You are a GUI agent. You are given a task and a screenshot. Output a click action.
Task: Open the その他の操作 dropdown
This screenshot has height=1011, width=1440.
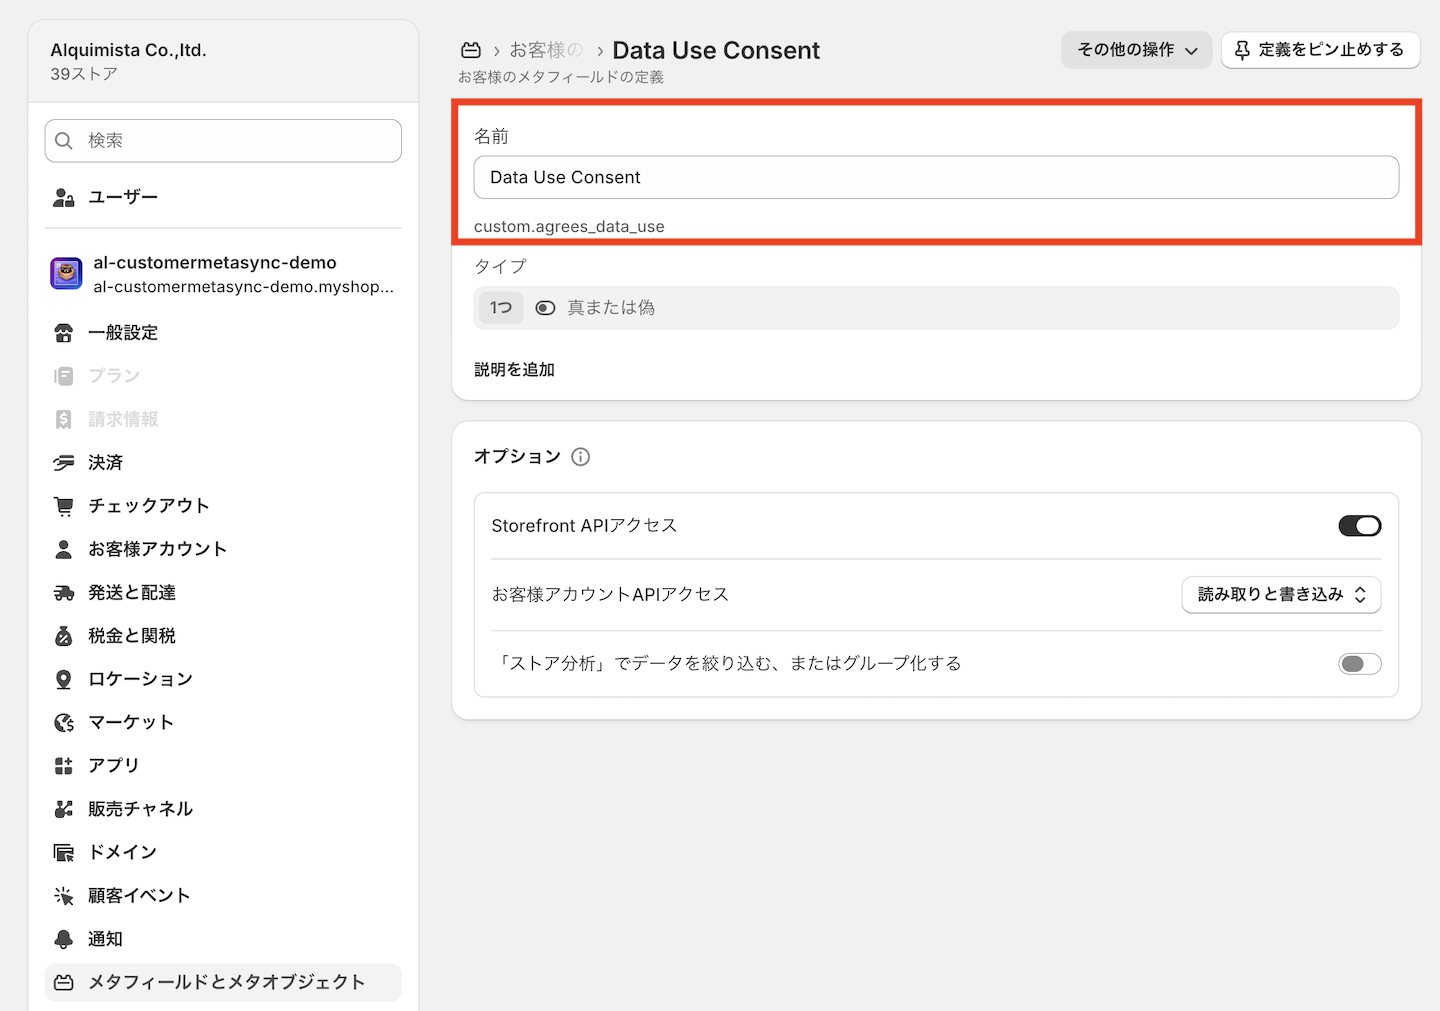tap(1136, 50)
